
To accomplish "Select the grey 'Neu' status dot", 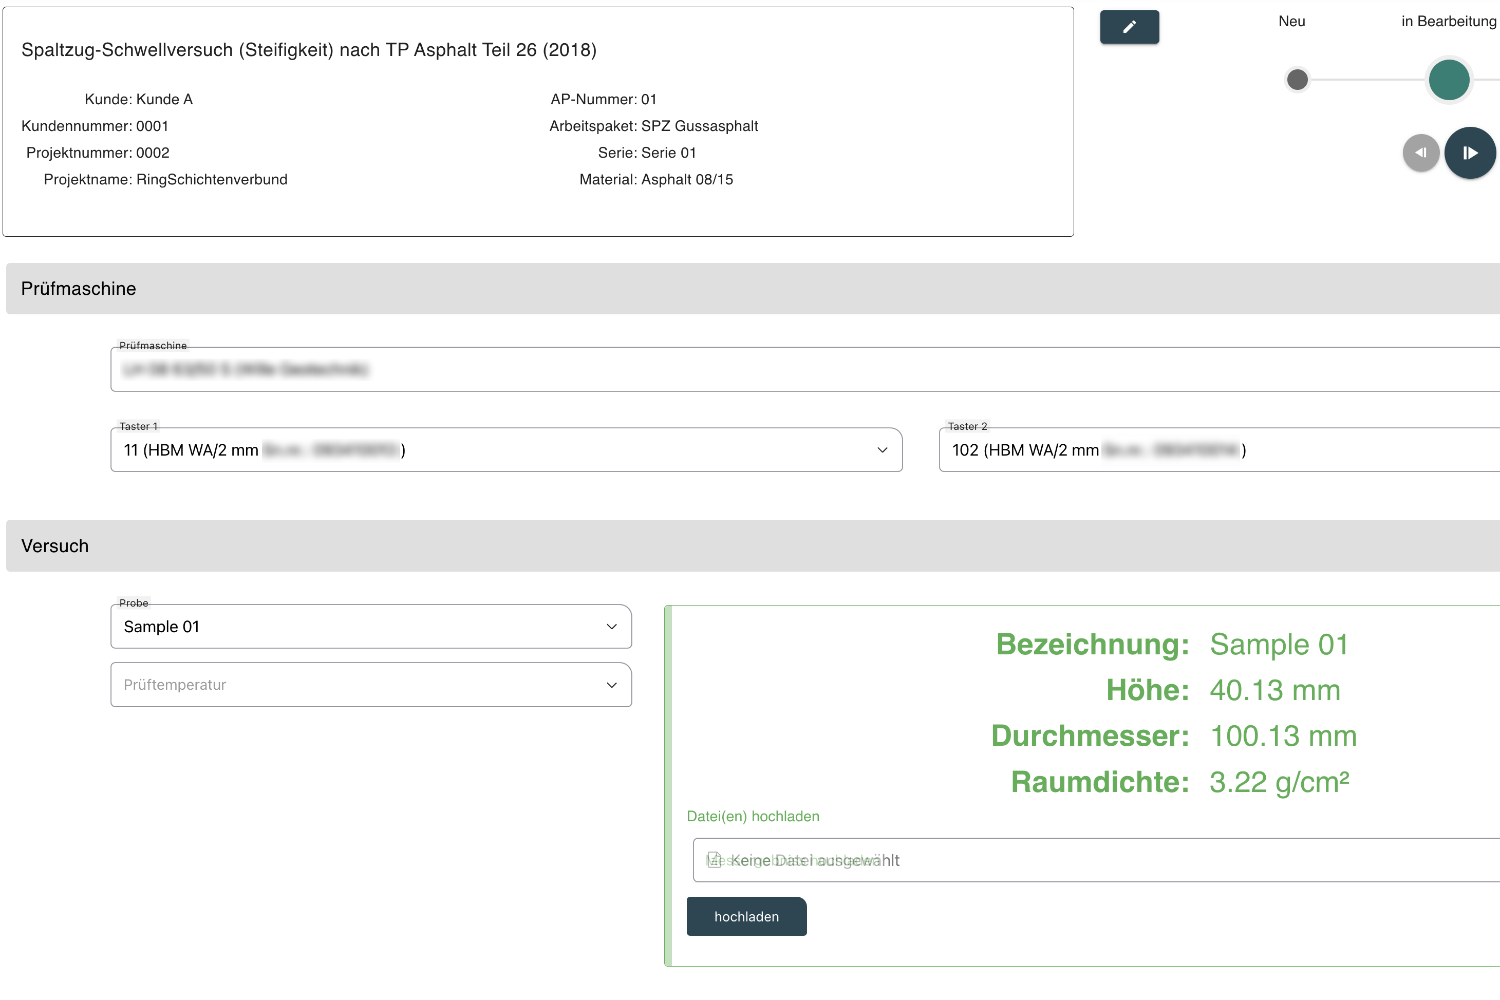I will (x=1297, y=80).
